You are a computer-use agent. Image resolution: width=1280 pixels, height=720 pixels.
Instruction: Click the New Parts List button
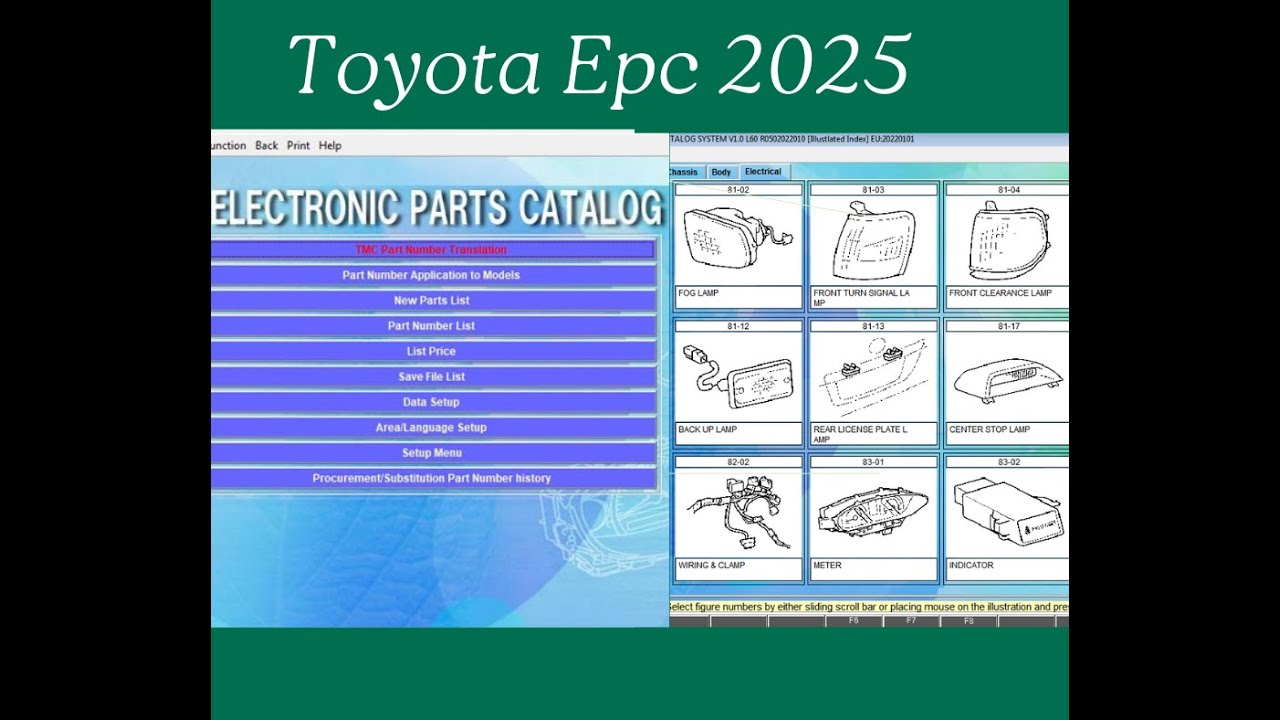pyautogui.click(x=432, y=300)
